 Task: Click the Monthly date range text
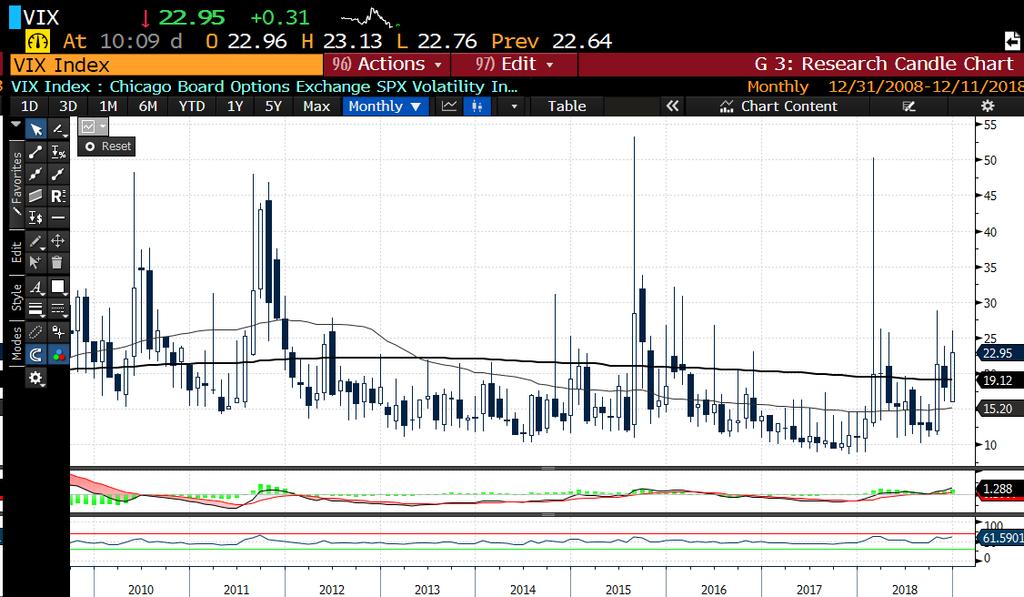click(x=886, y=86)
